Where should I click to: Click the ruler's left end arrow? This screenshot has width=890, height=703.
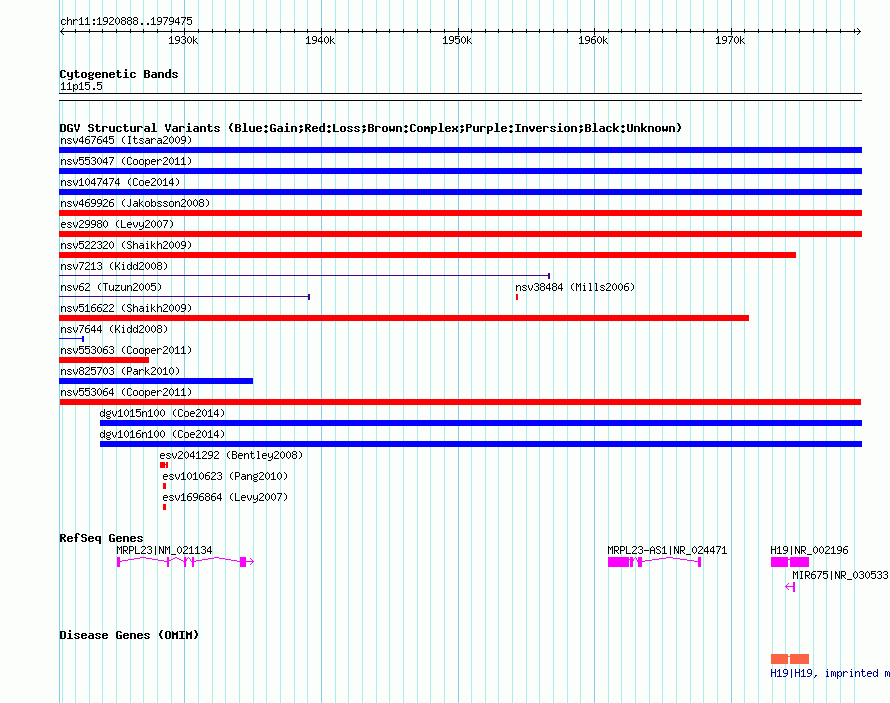pos(62,31)
